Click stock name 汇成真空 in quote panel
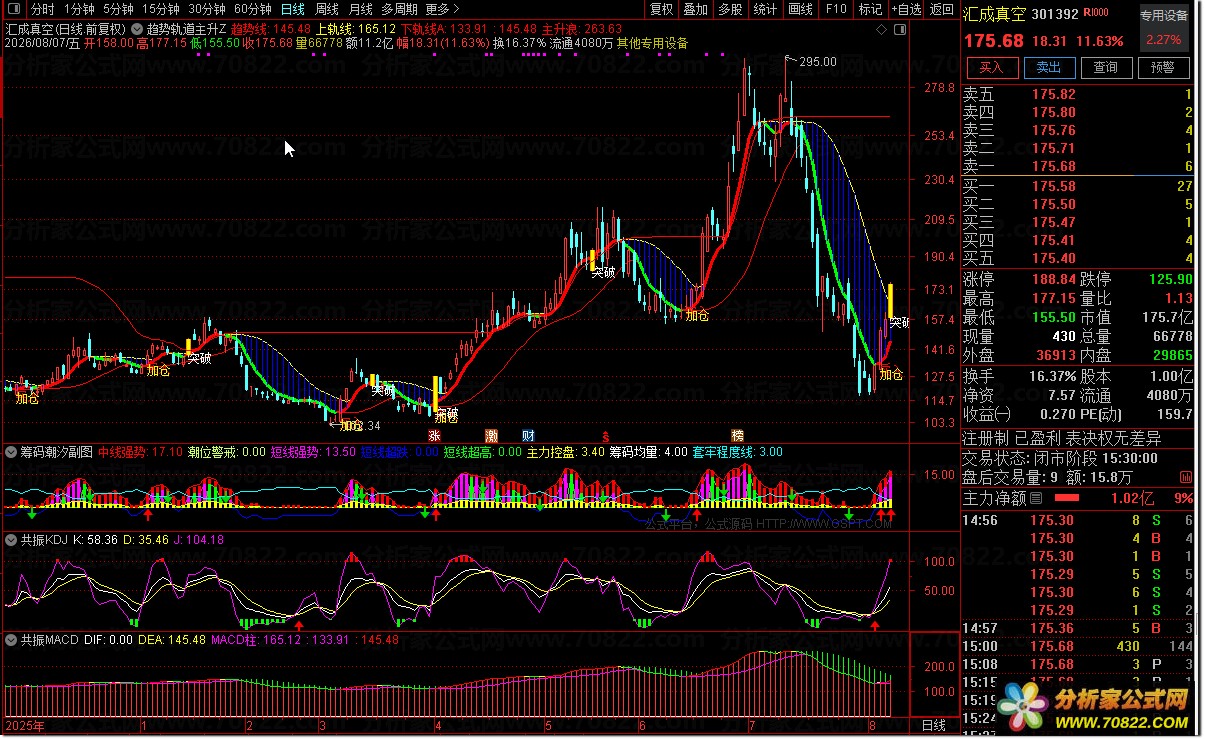Viewport: 1205px width, 739px height. click(996, 14)
